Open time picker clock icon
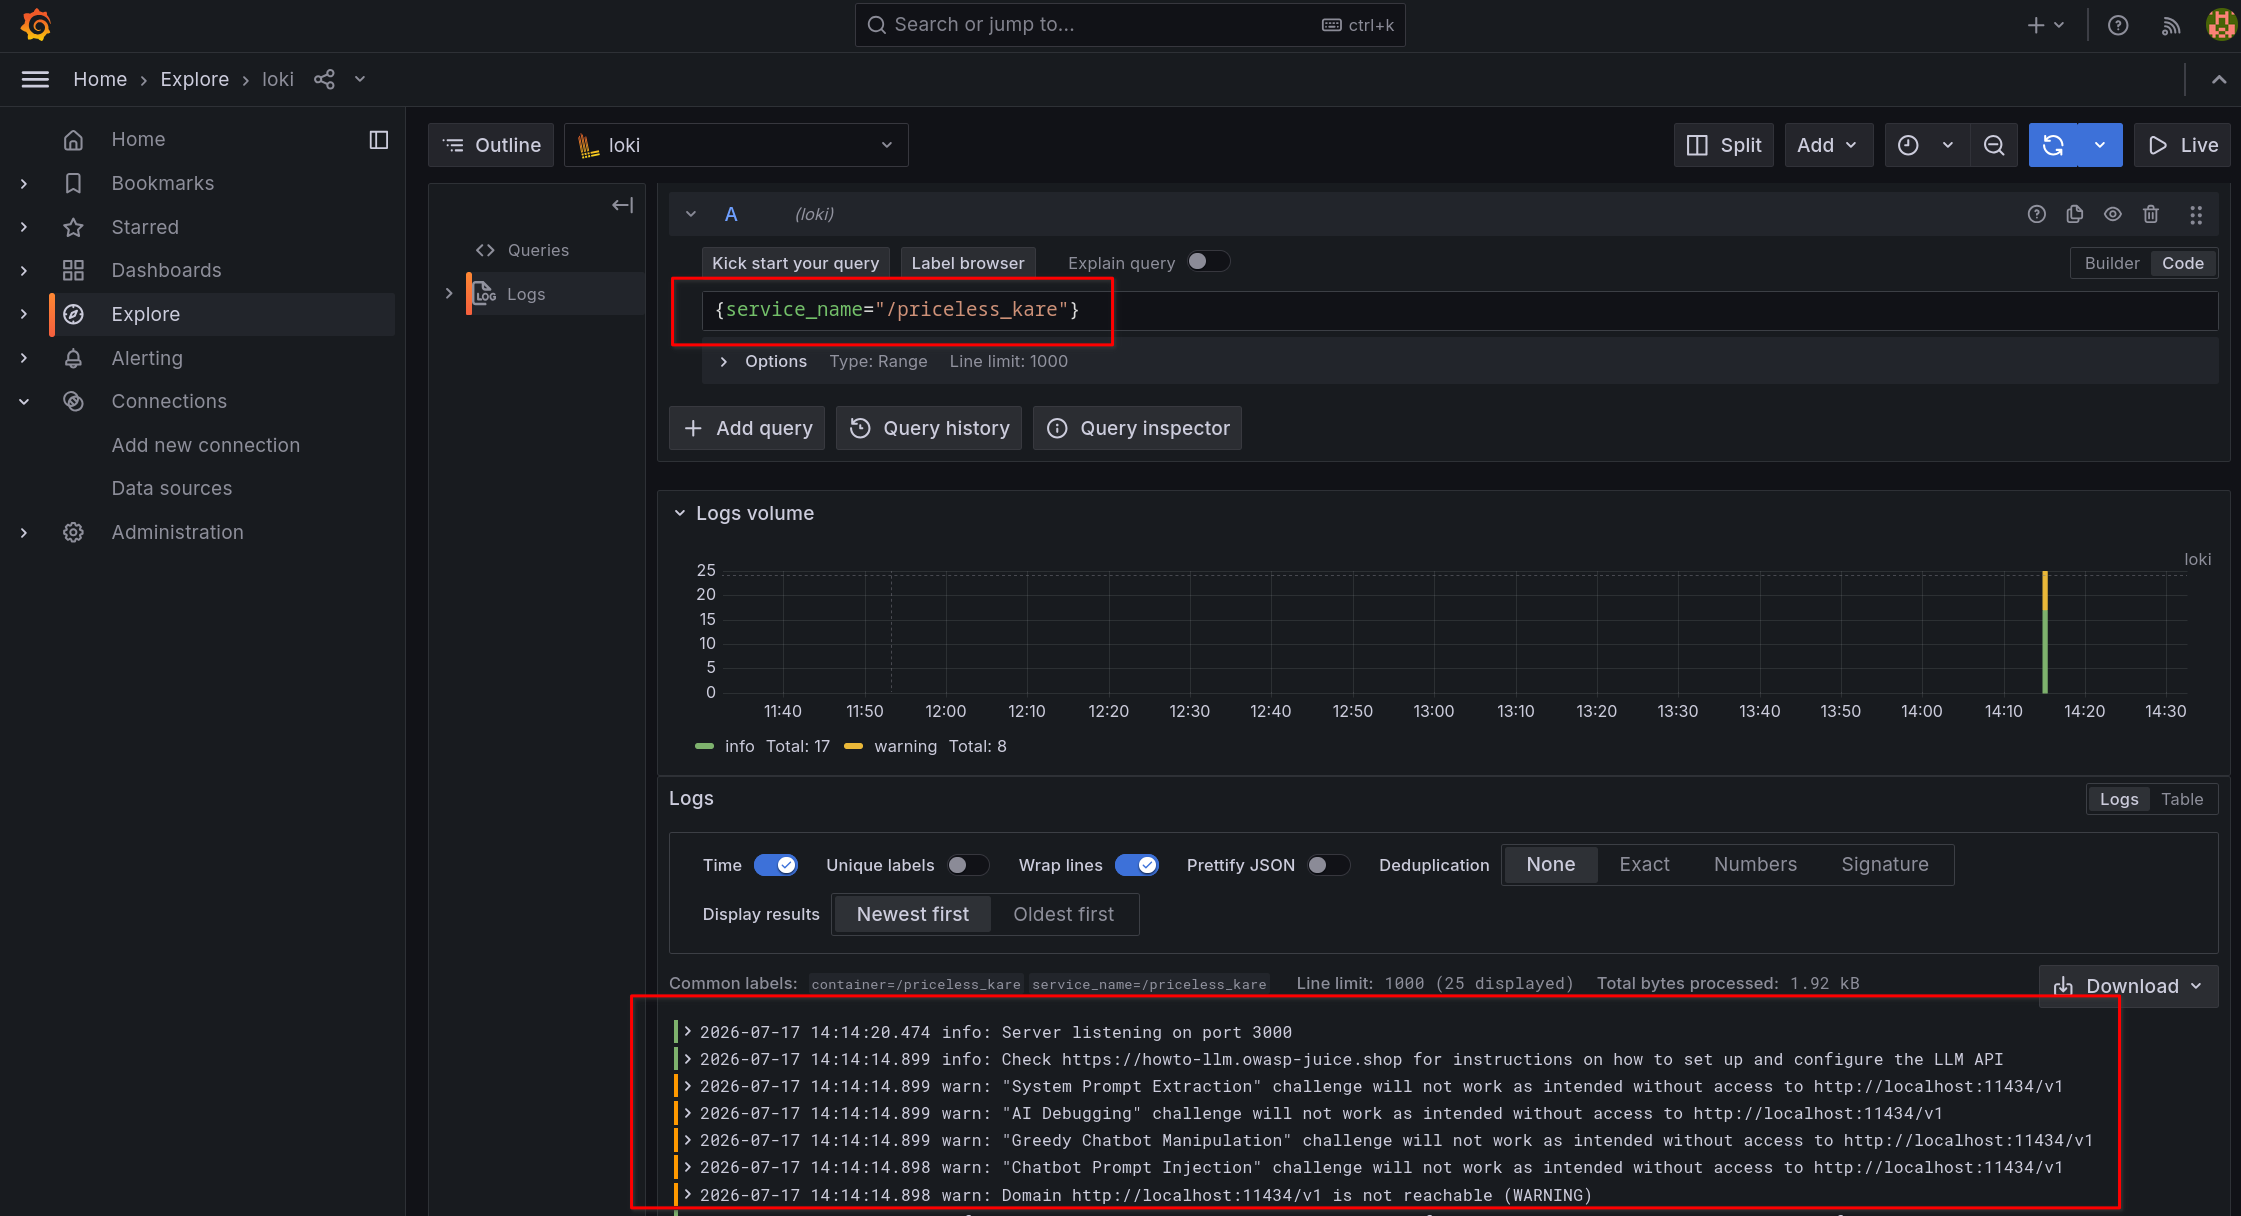The height and width of the screenshot is (1216, 2241). [1908, 145]
